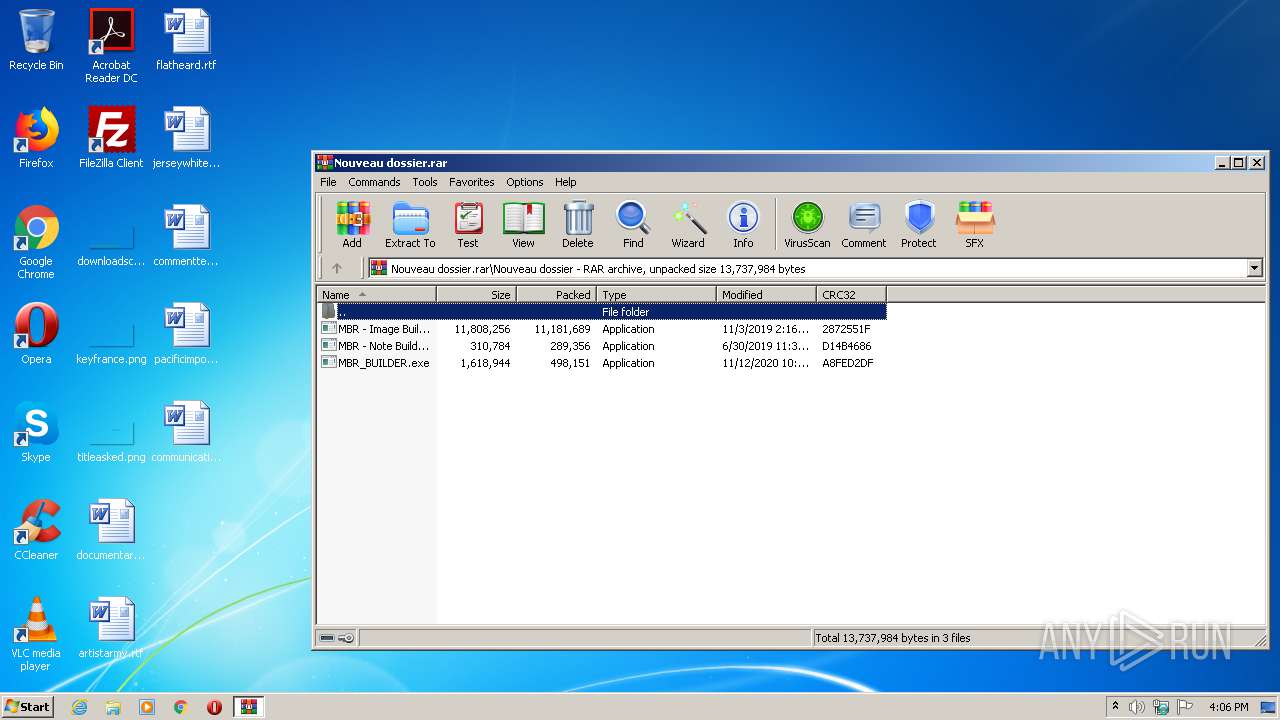
Task: Select MBR_BUILDER.exe file row
Action: pyautogui.click(x=602, y=363)
